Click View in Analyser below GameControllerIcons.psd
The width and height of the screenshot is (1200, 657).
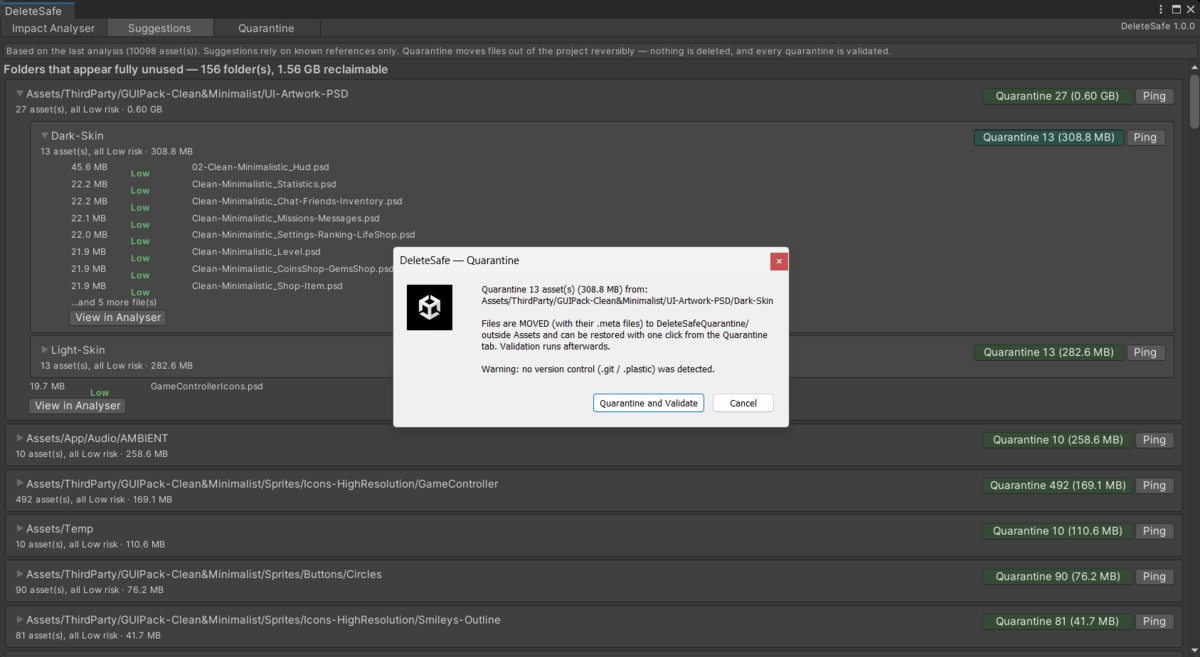(x=77, y=405)
